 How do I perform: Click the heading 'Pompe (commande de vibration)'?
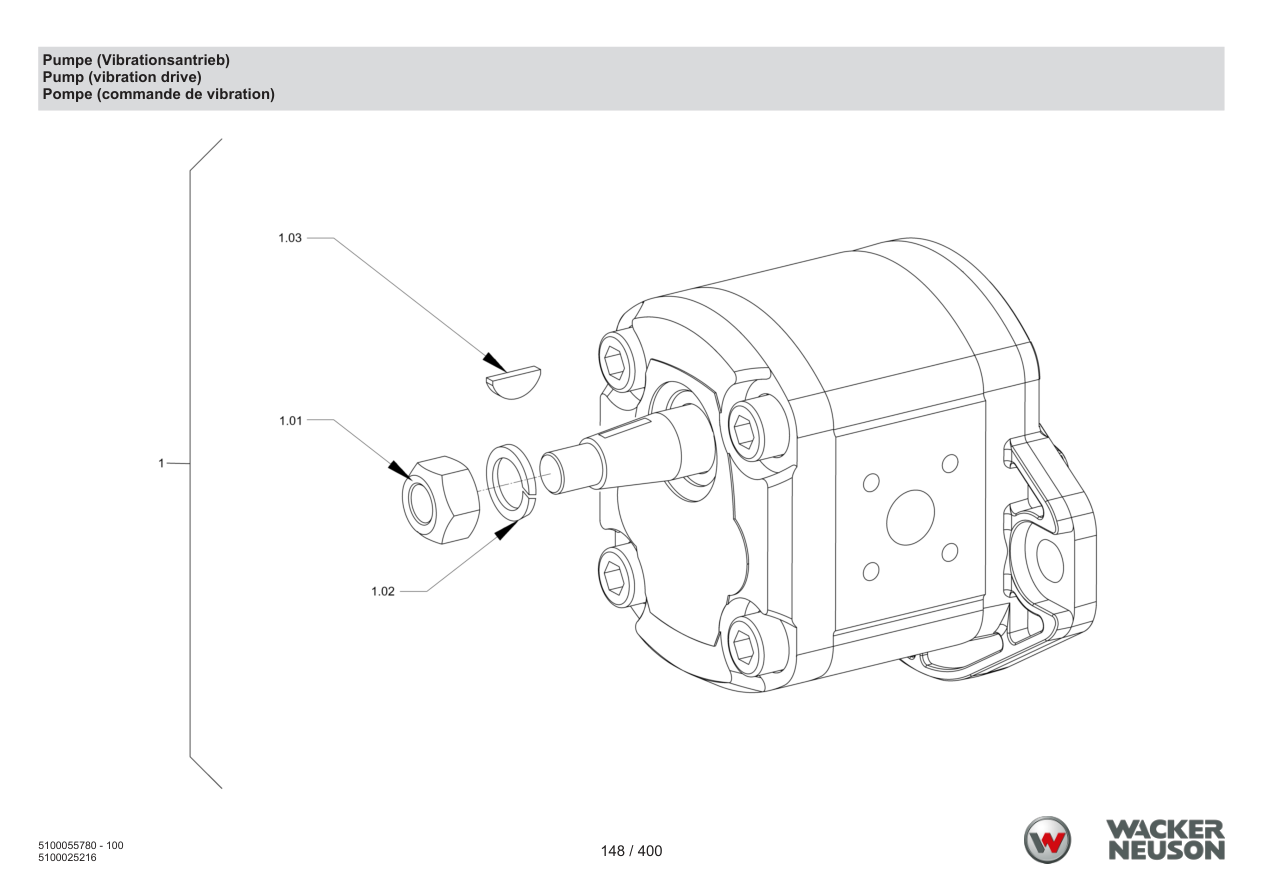pyautogui.click(x=158, y=94)
